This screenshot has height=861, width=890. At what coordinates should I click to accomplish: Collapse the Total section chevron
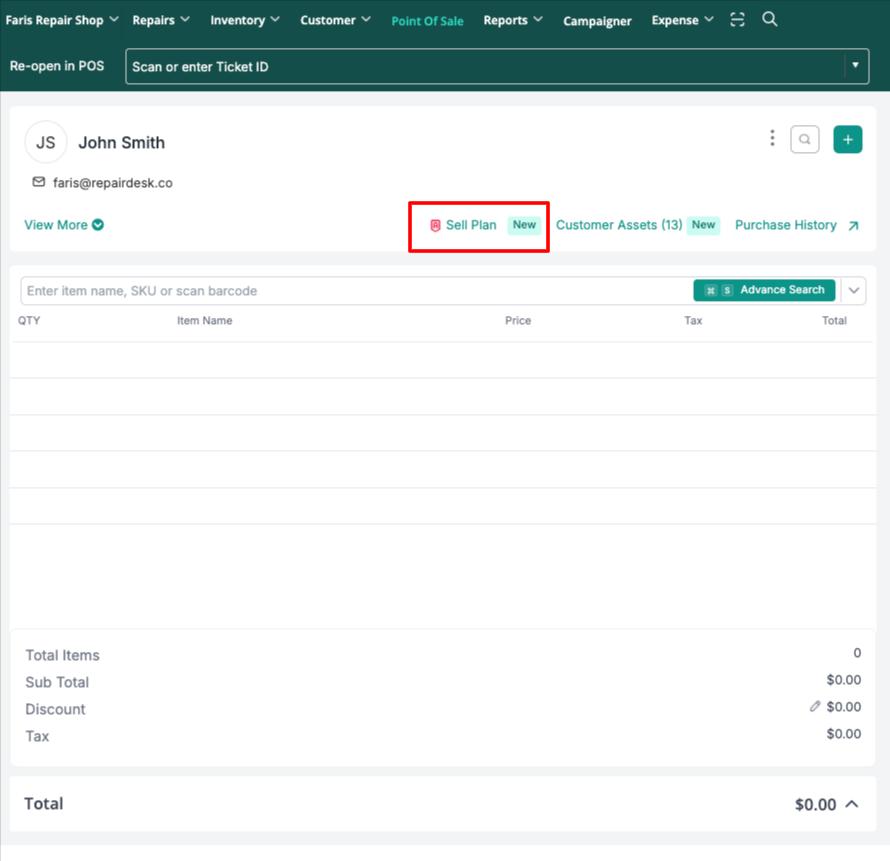point(852,804)
